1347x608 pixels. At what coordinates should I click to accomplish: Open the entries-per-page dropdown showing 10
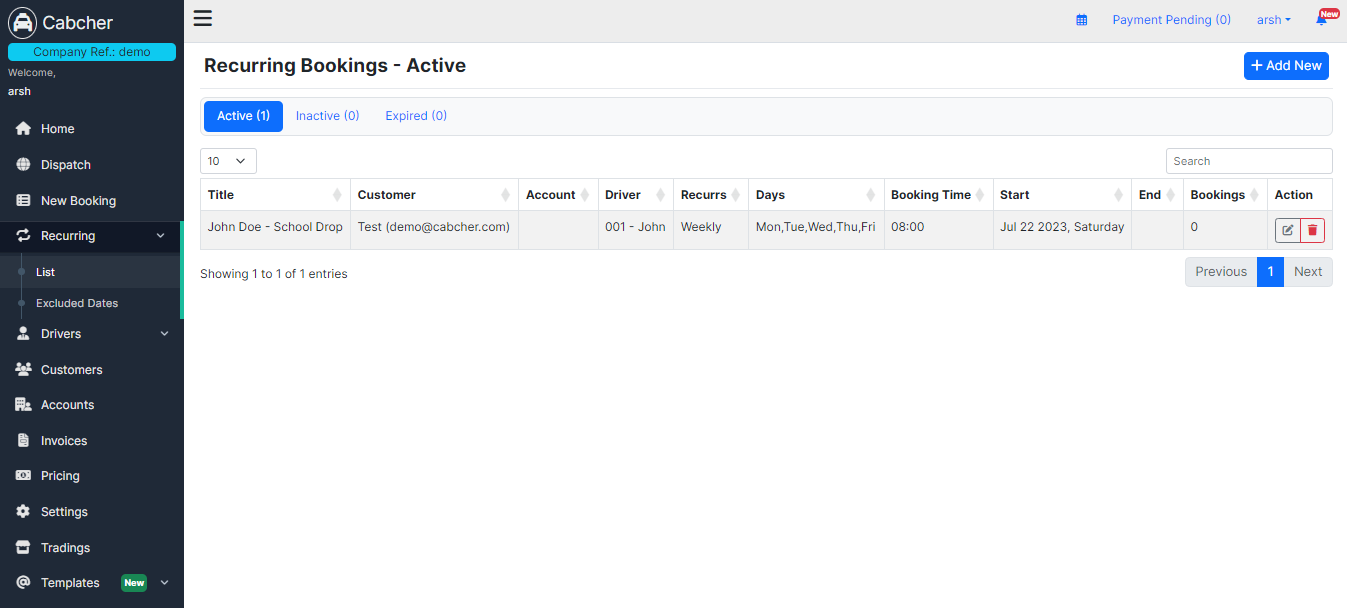pos(228,161)
